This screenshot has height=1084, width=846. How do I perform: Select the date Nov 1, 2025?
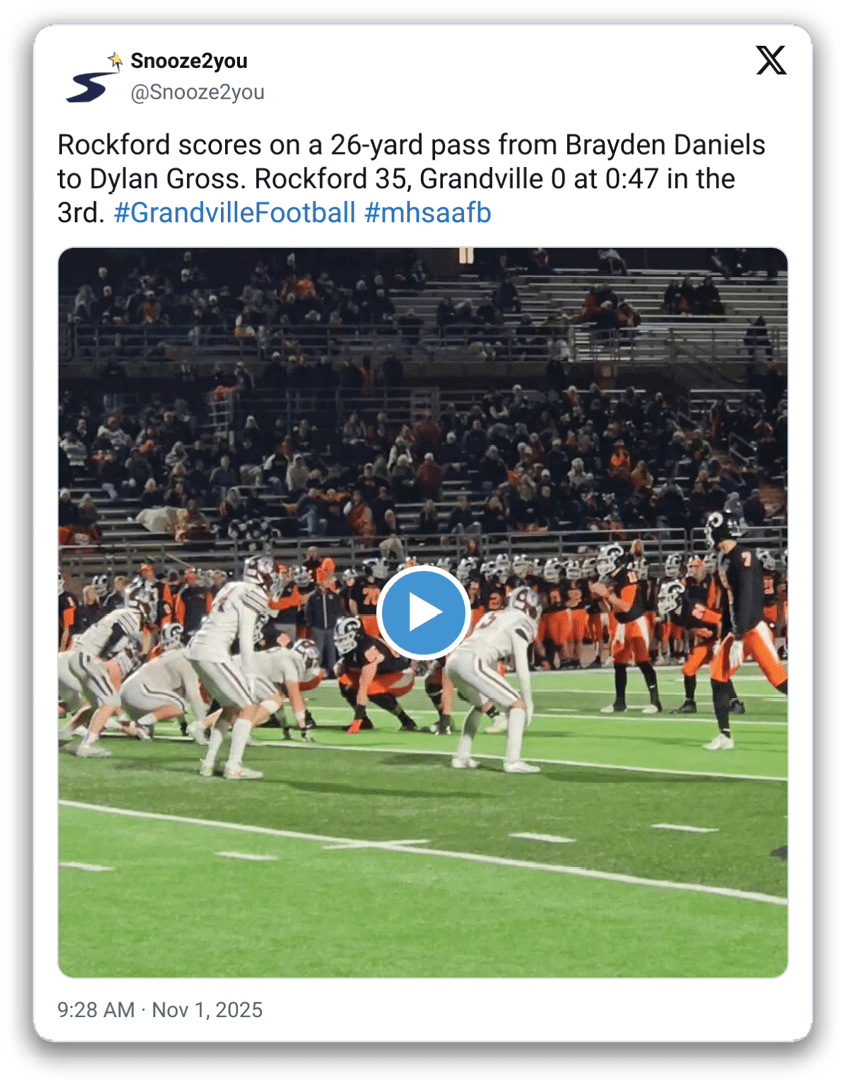(x=207, y=1010)
